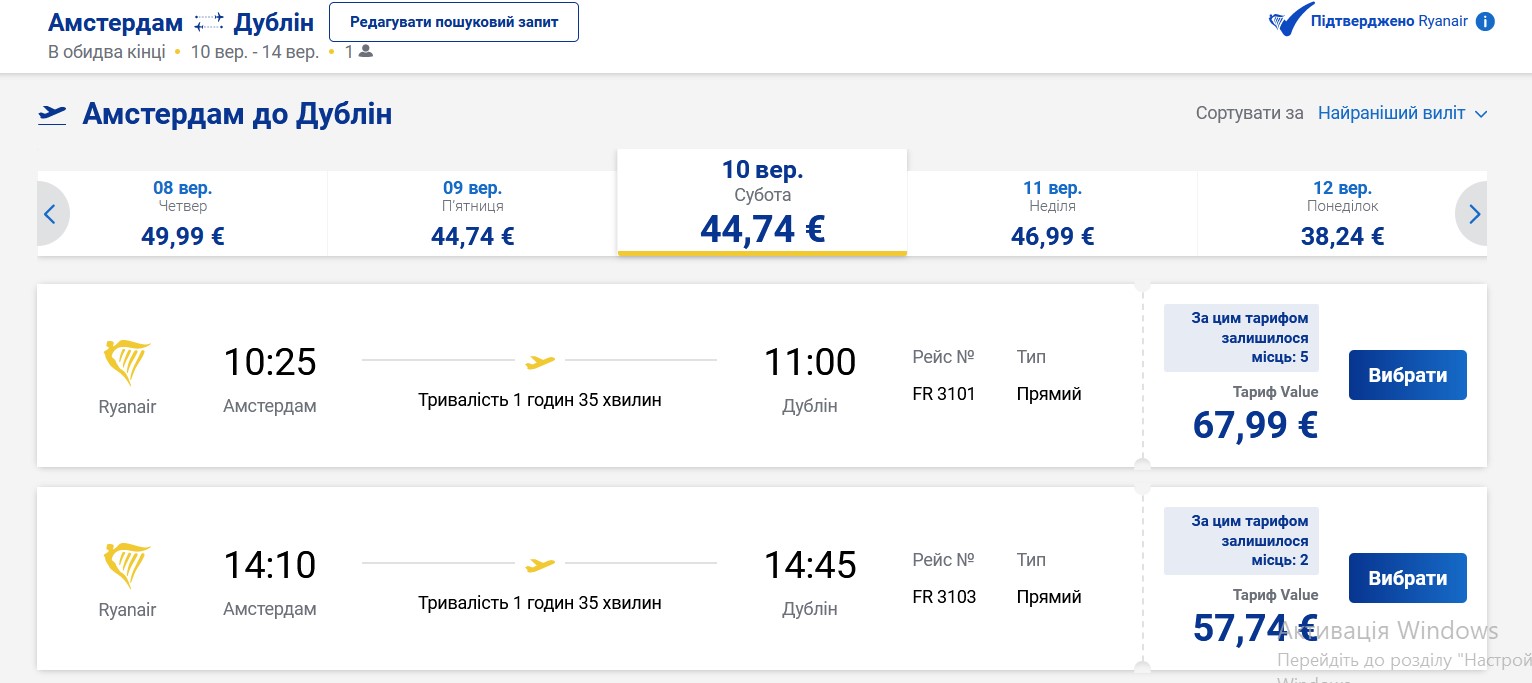Click the selected 10 вер. Субота date card

[762, 203]
